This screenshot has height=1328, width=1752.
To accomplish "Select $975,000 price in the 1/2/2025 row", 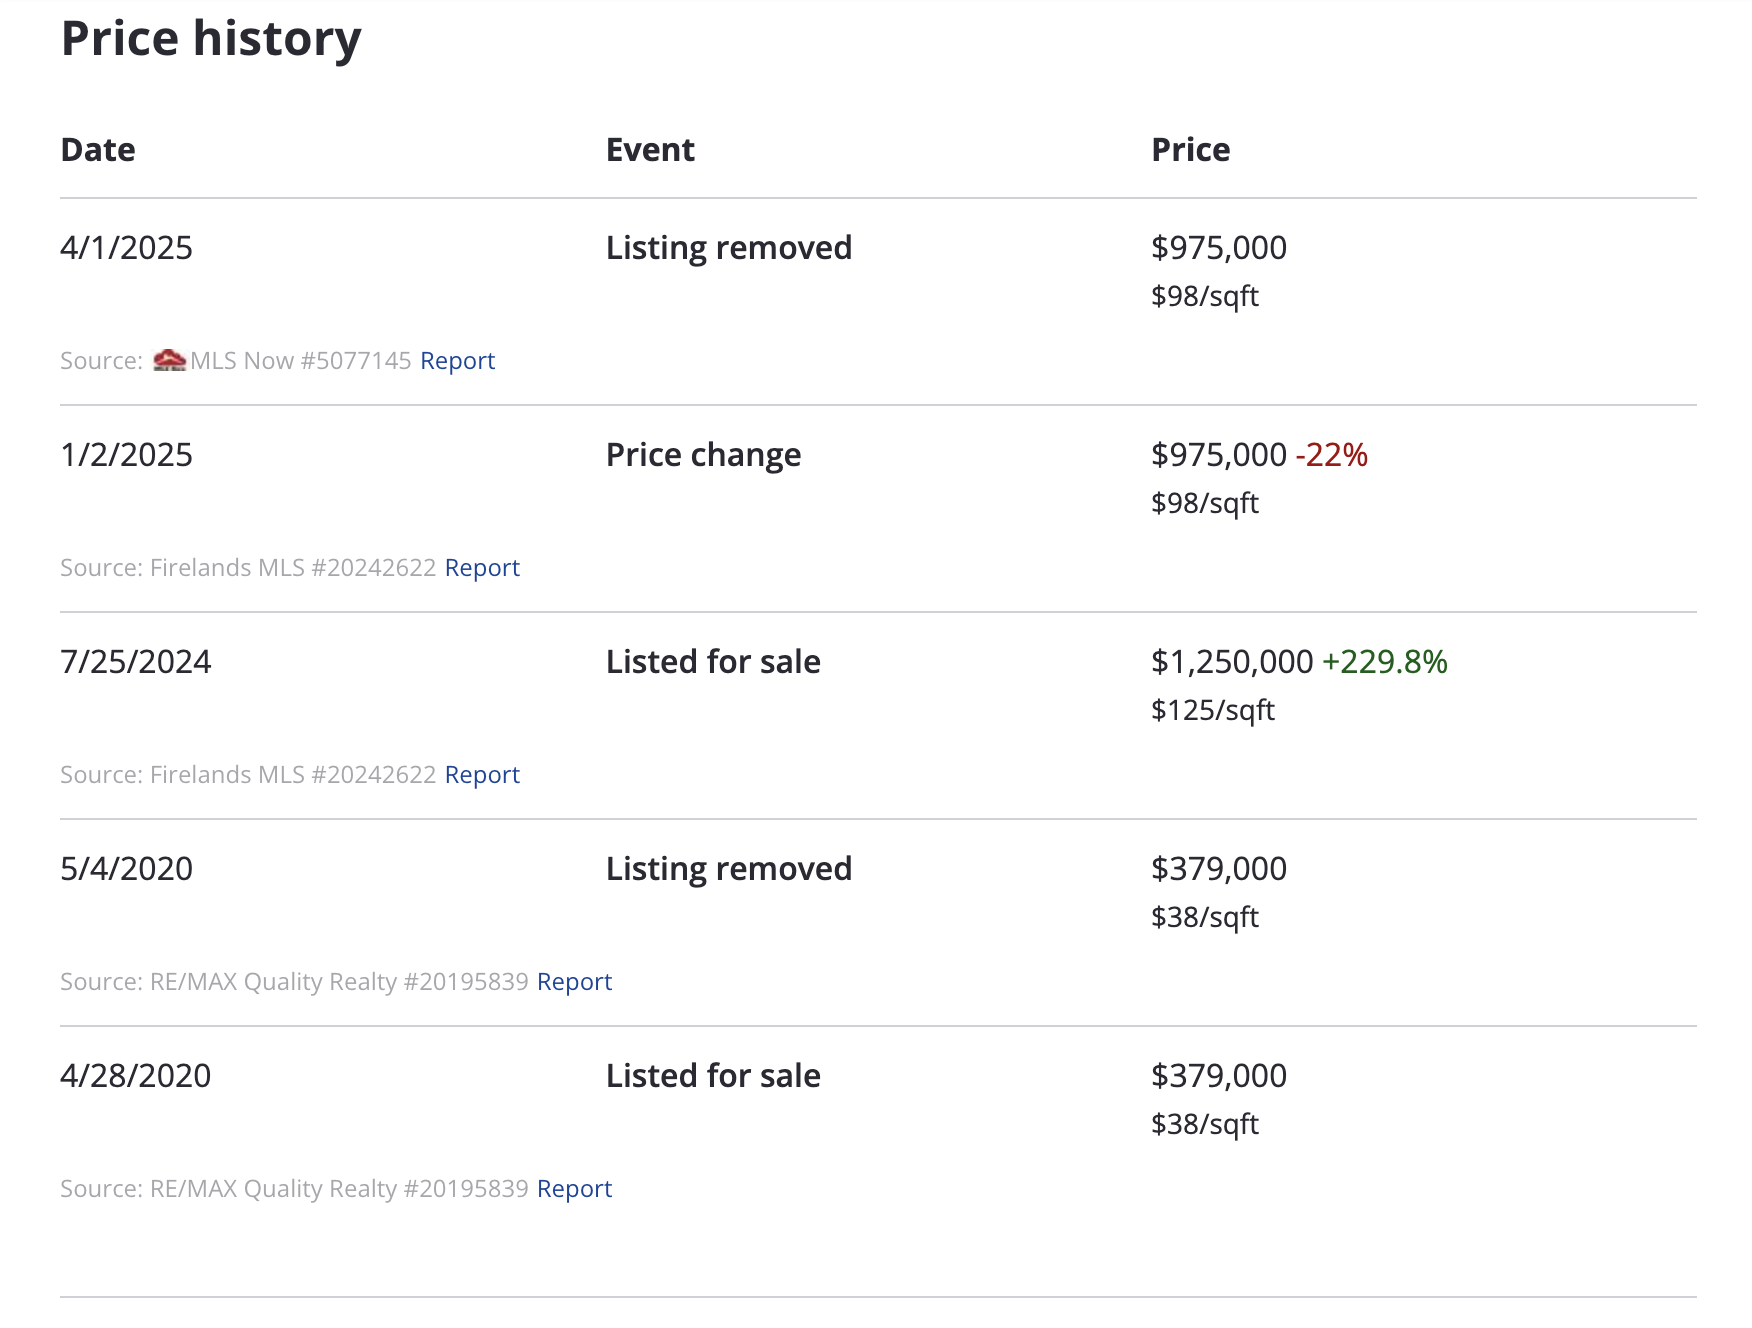I will pos(1219,455).
